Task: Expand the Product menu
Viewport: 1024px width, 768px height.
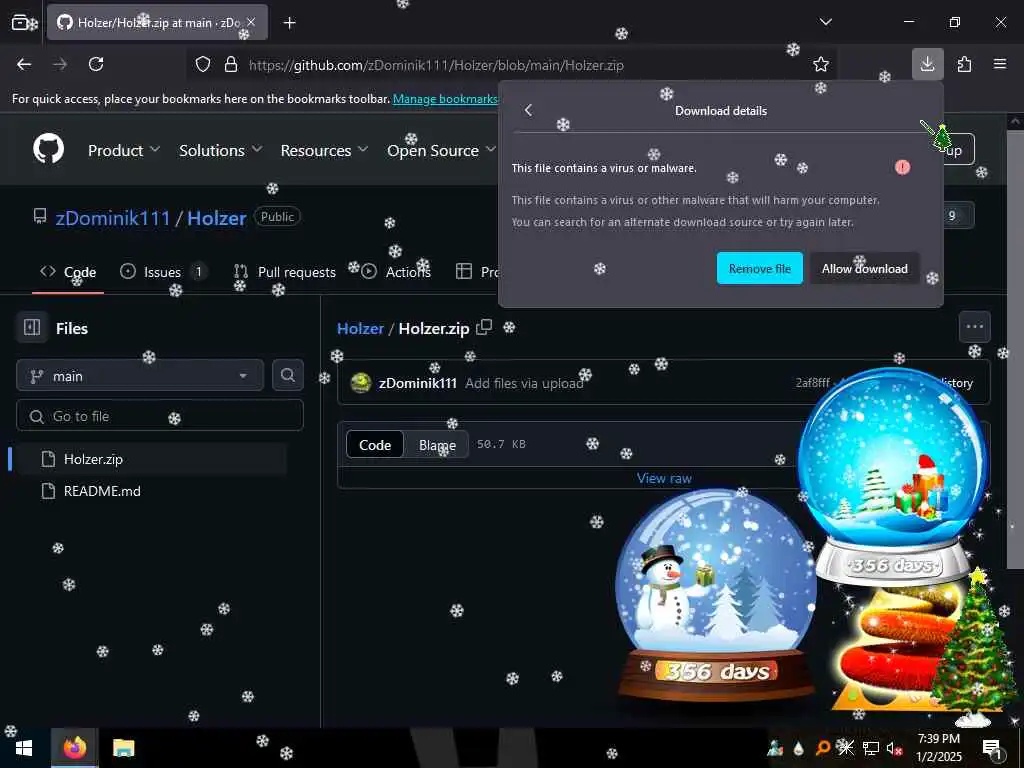Action: point(124,150)
